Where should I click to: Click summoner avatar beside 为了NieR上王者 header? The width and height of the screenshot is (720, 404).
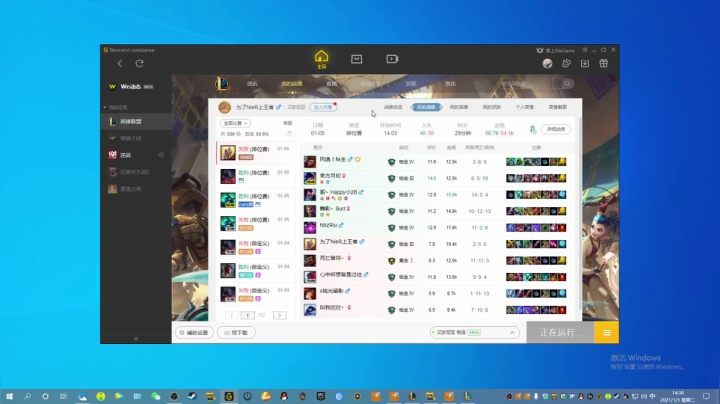click(x=225, y=107)
